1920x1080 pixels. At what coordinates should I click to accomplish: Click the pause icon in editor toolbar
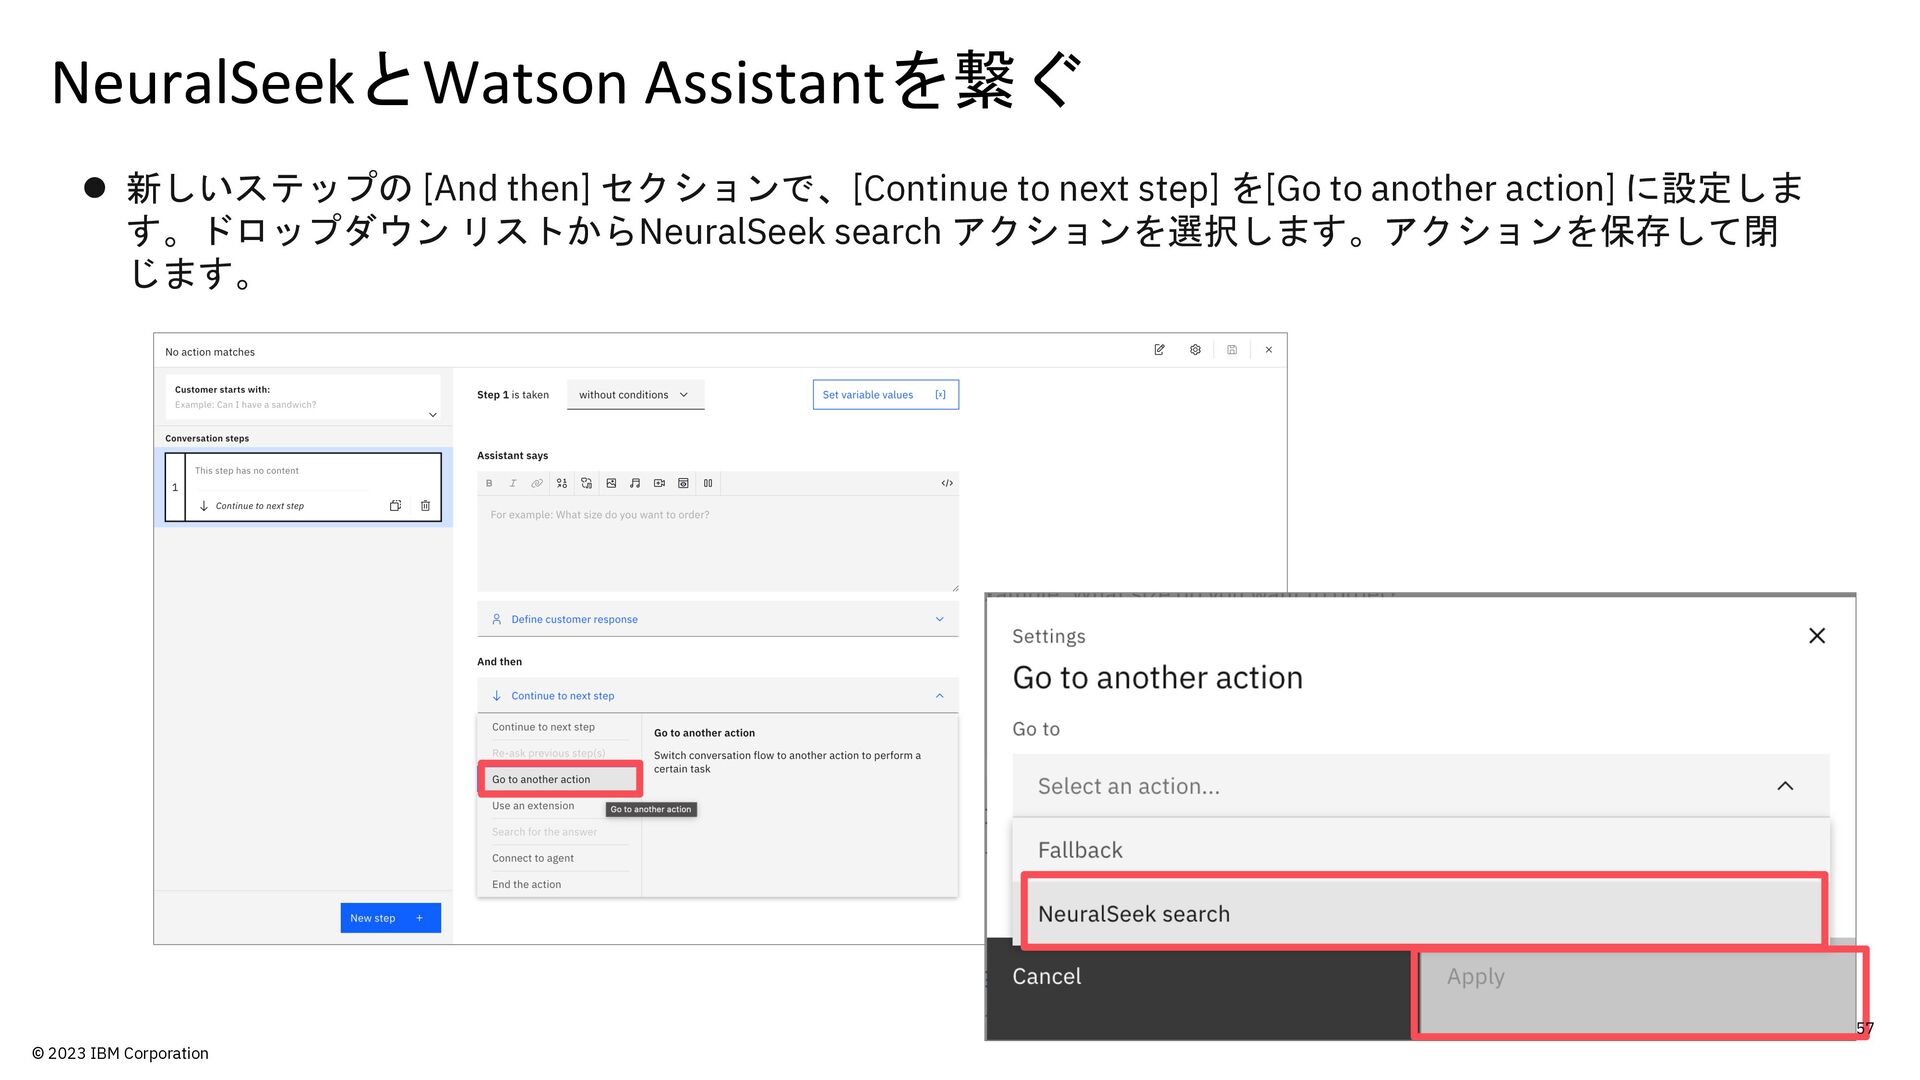[708, 483]
